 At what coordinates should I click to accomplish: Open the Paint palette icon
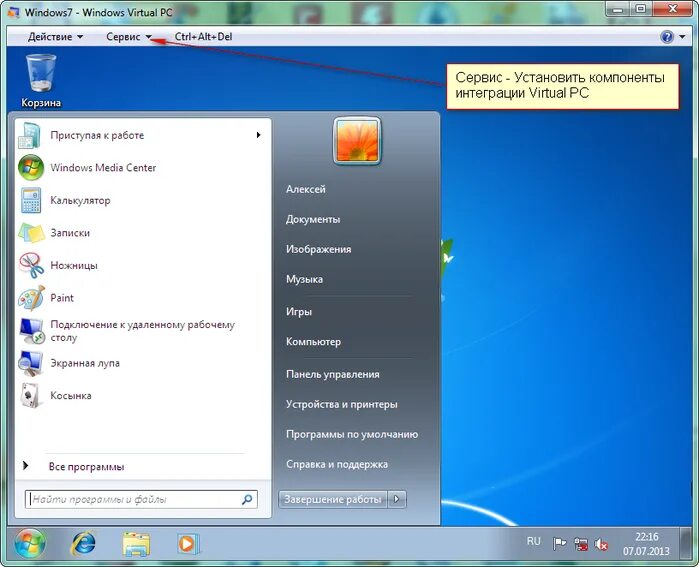point(31,298)
